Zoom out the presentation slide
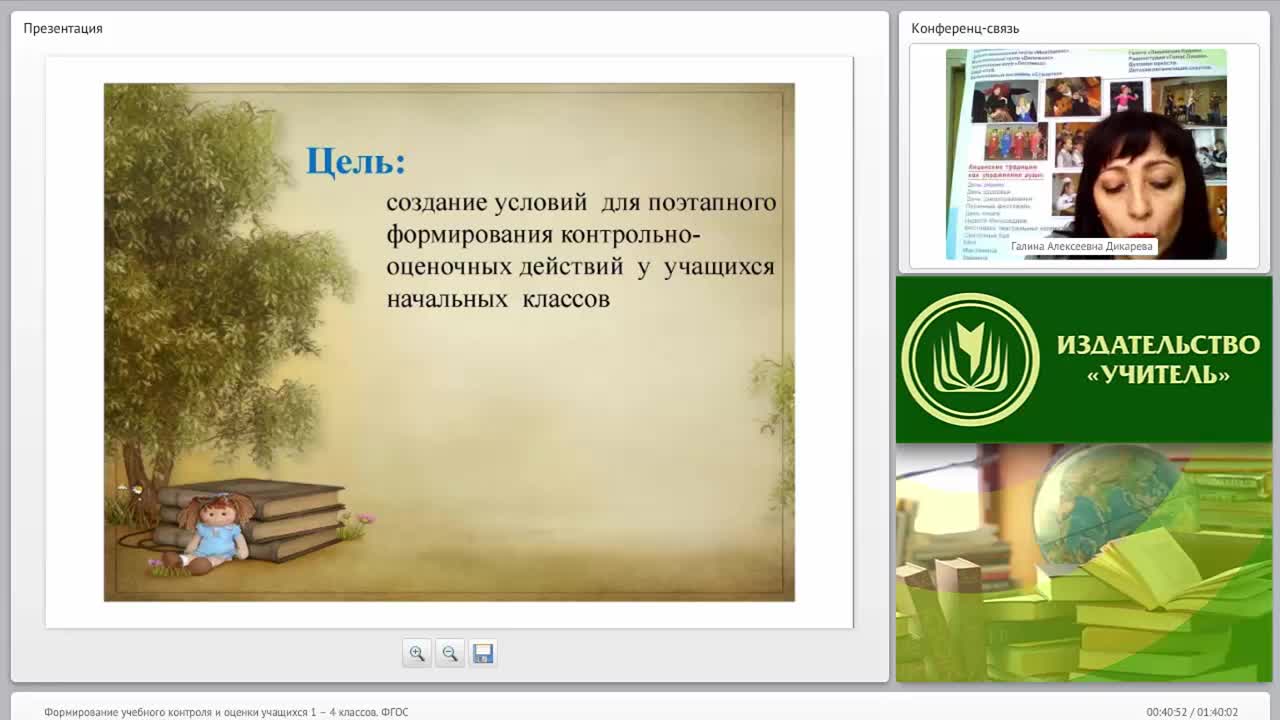The width and height of the screenshot is (1280, 720). pos(450,653)
